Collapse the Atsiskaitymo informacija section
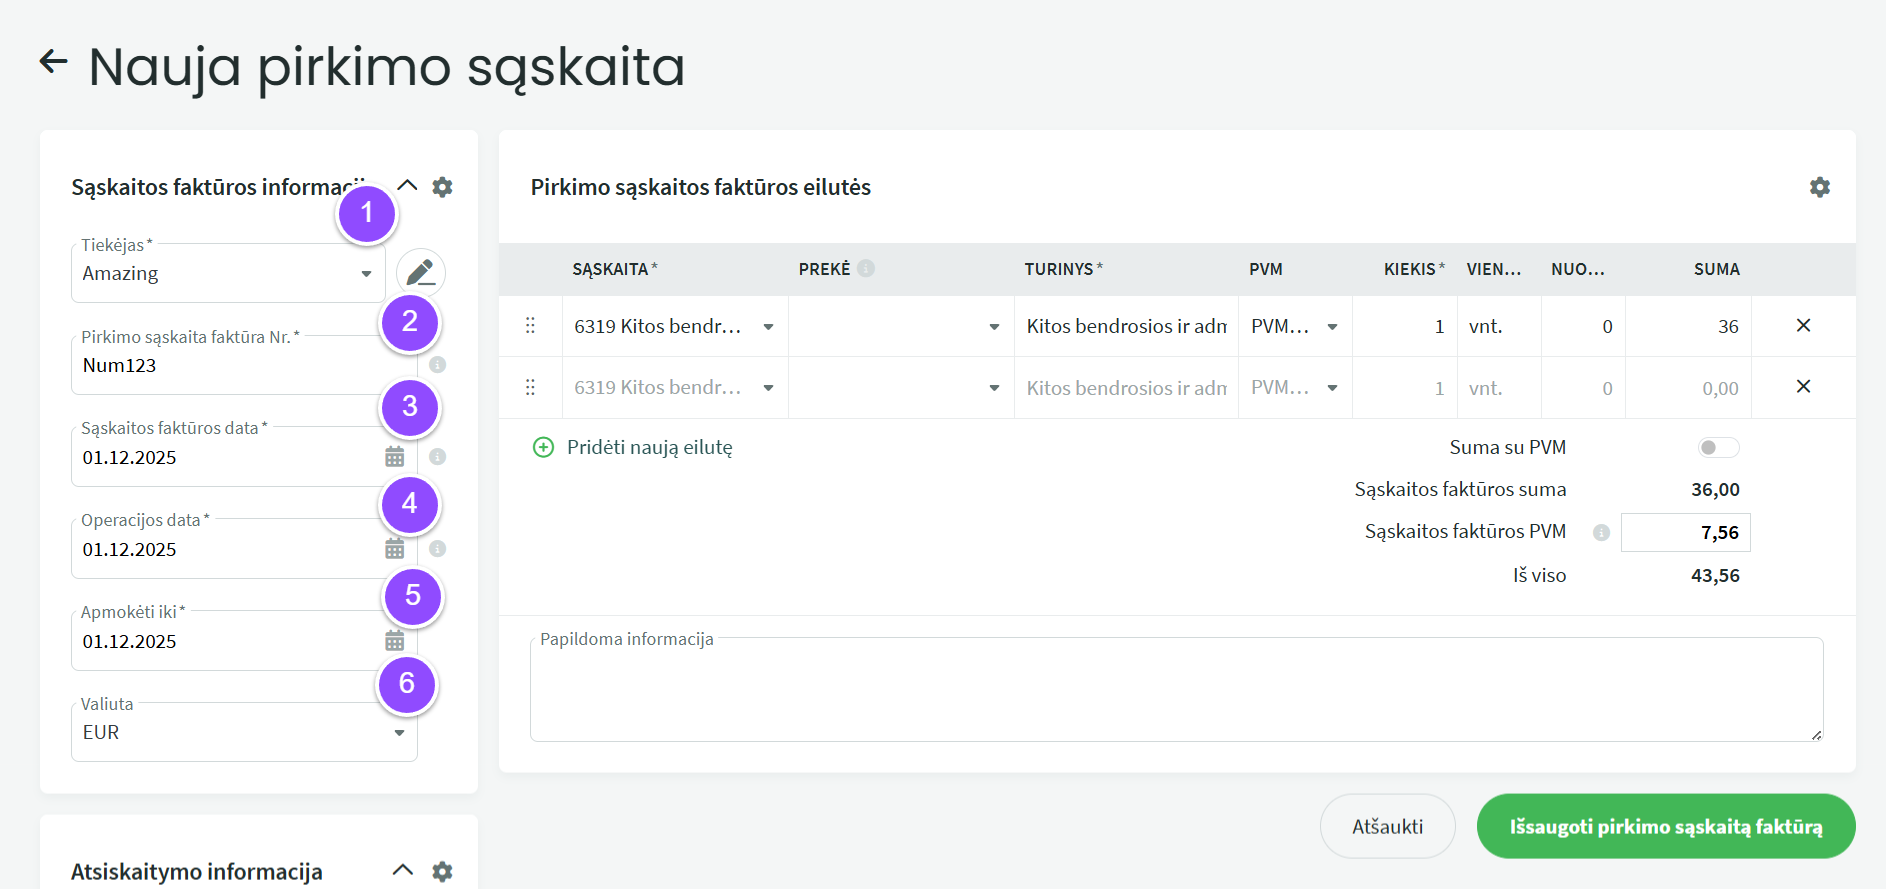Viewport: 1886px width, 889px height. coord(402,870)
